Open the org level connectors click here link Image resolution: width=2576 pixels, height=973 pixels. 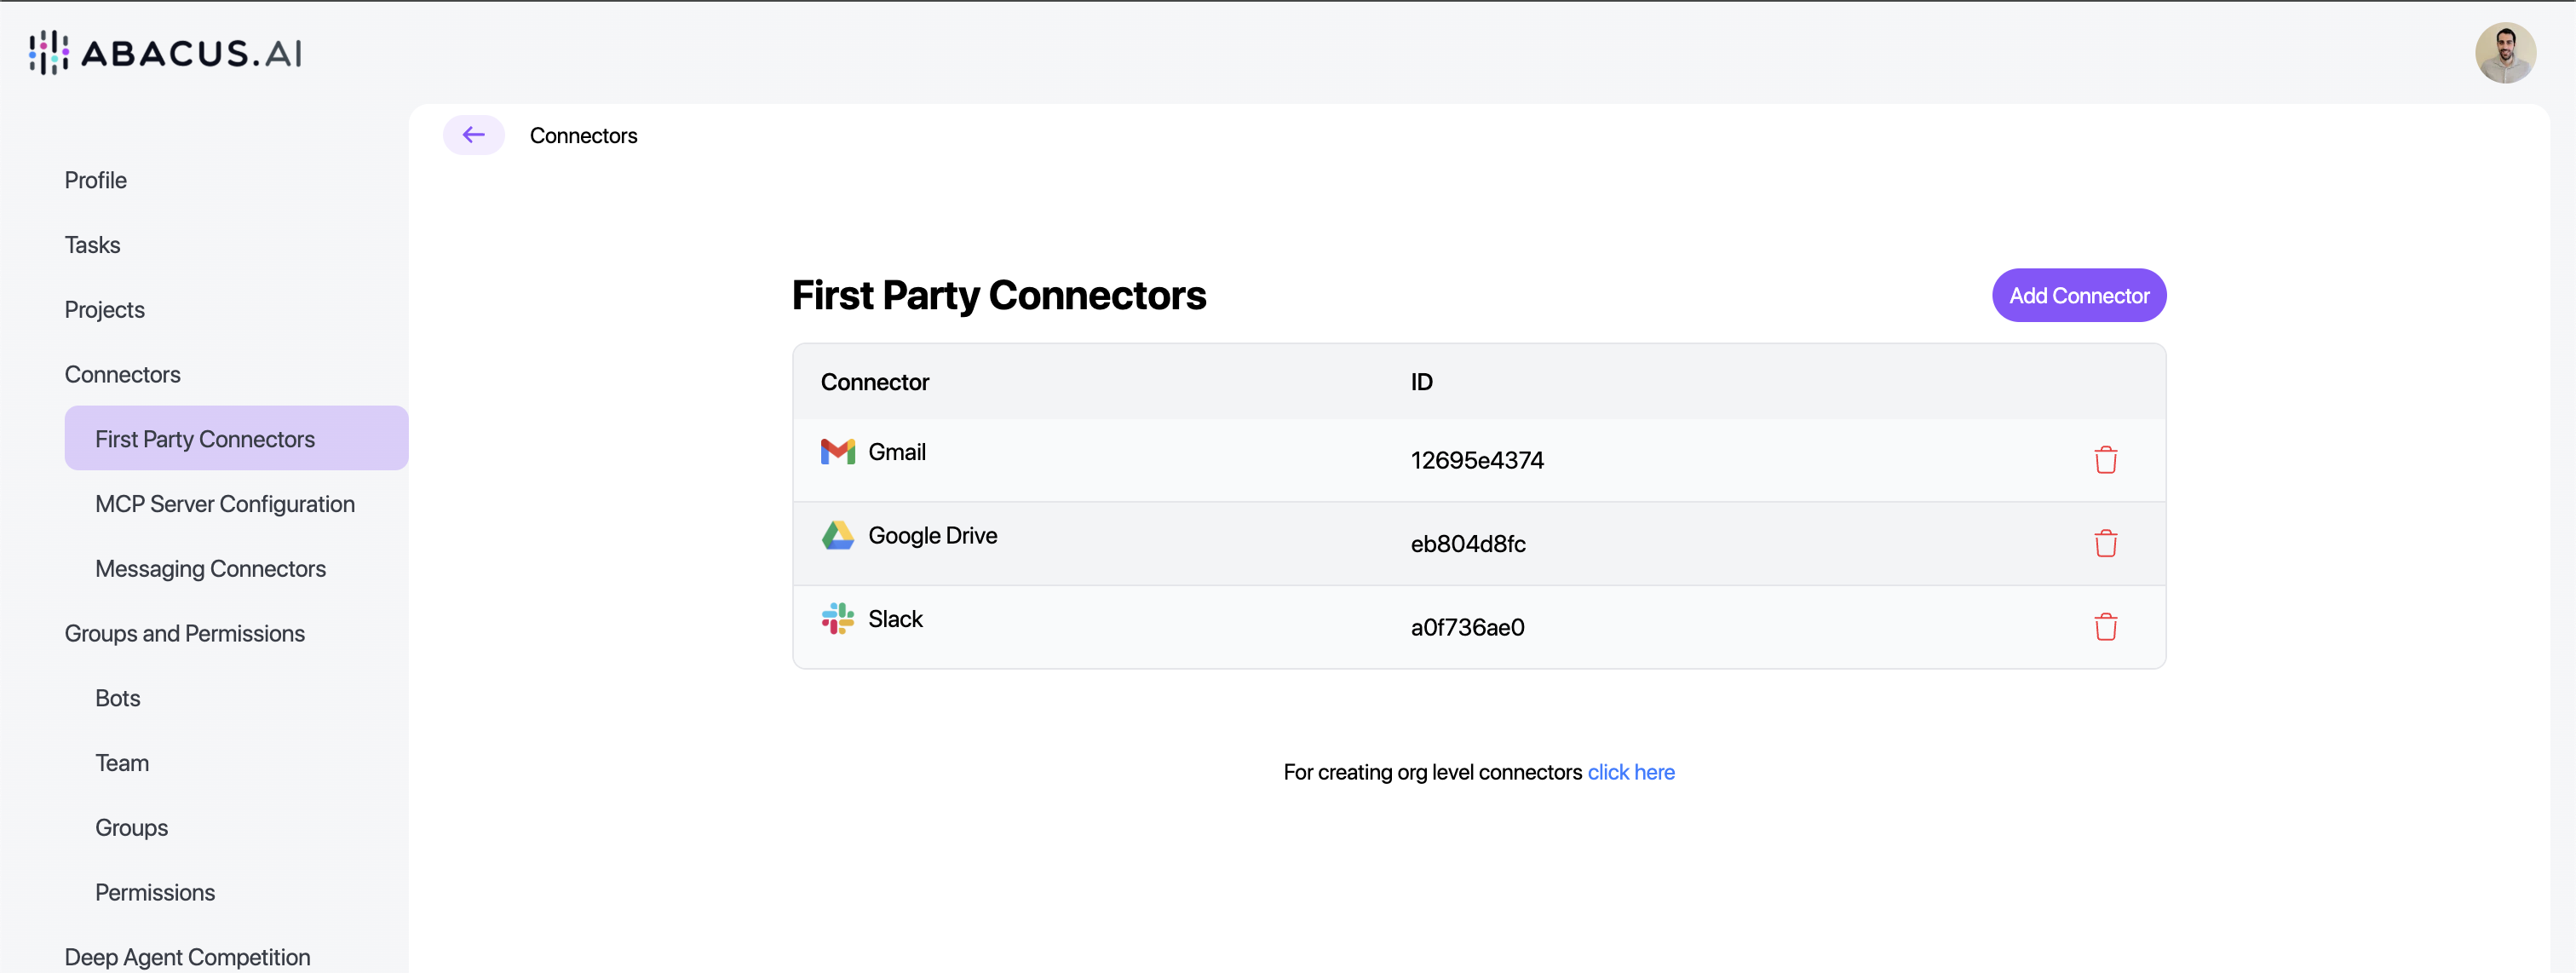click(1631, 771)
